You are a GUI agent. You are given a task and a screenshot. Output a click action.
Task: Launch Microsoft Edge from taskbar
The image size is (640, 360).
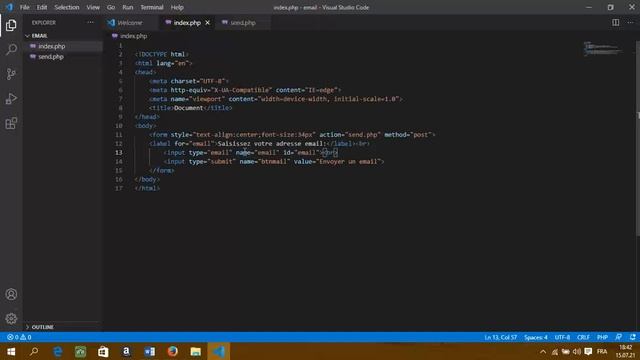click(x=58, y=351)
